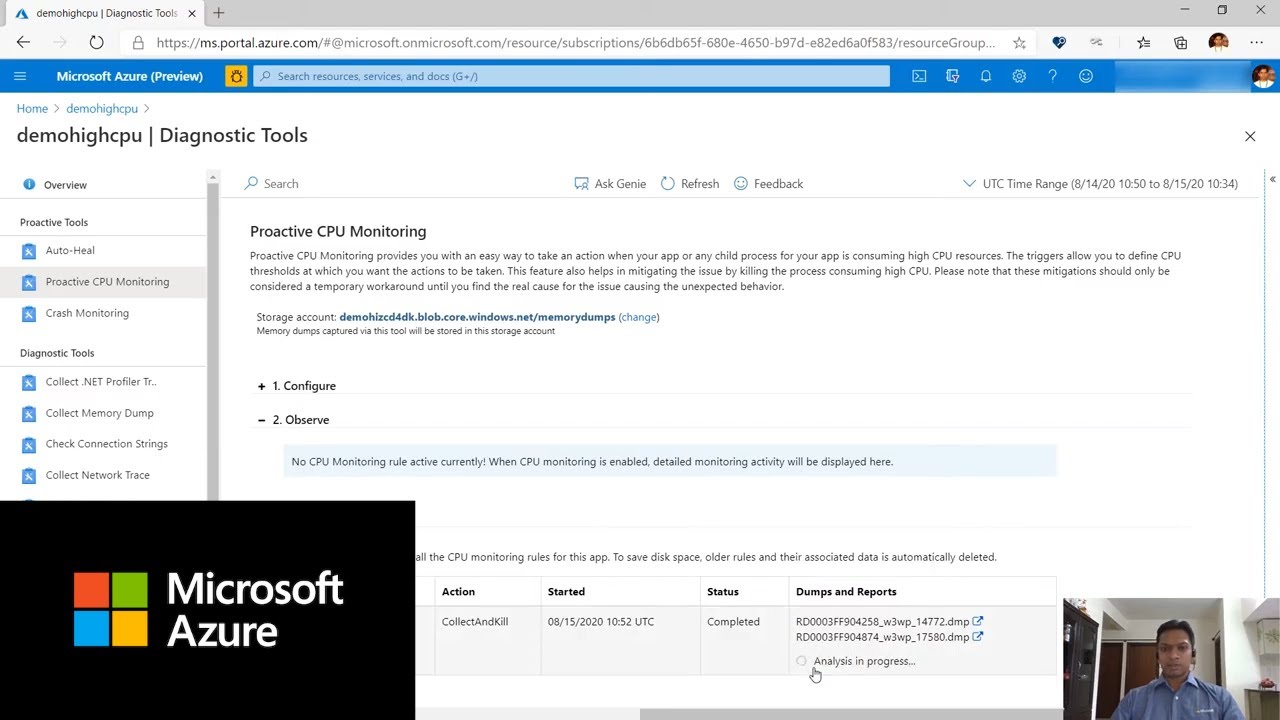
Task: Open the portal settings gear icon
Action: [1019, 76]
